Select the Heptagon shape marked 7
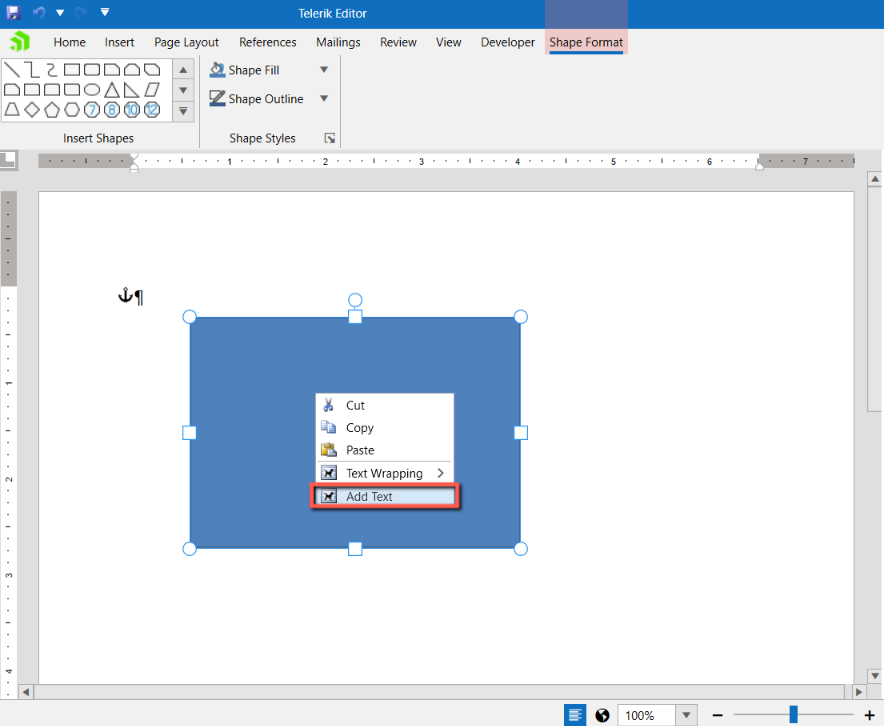The width and height of the screenshot is (884, 726). [x=92, y=110]
